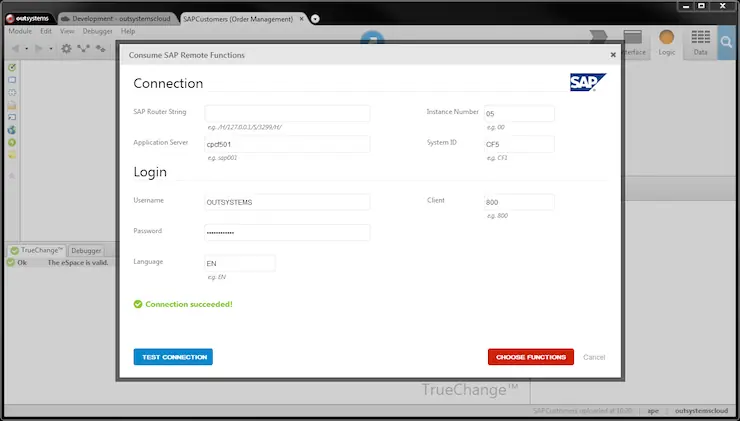Select the Debugger tab in bottom panel
The width and height of the screenshot is (740, 421).
[x=86, y=251]
